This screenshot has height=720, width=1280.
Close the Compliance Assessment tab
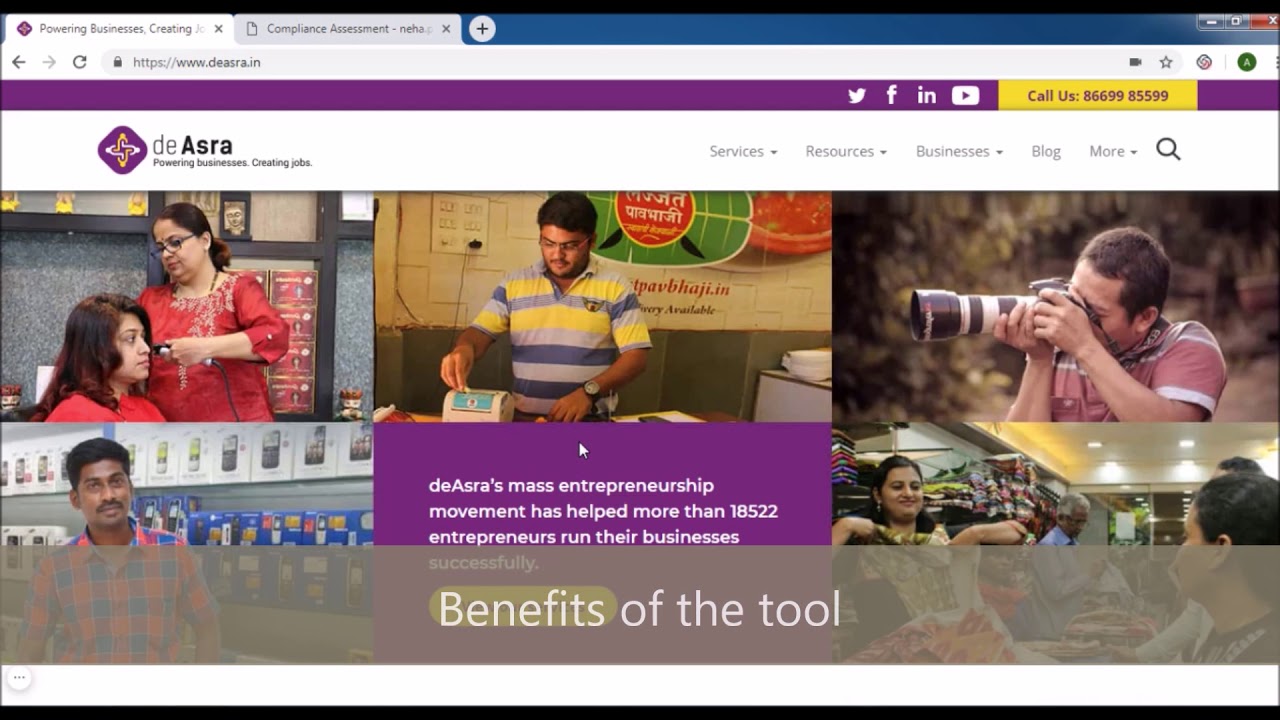pos(446,29)
